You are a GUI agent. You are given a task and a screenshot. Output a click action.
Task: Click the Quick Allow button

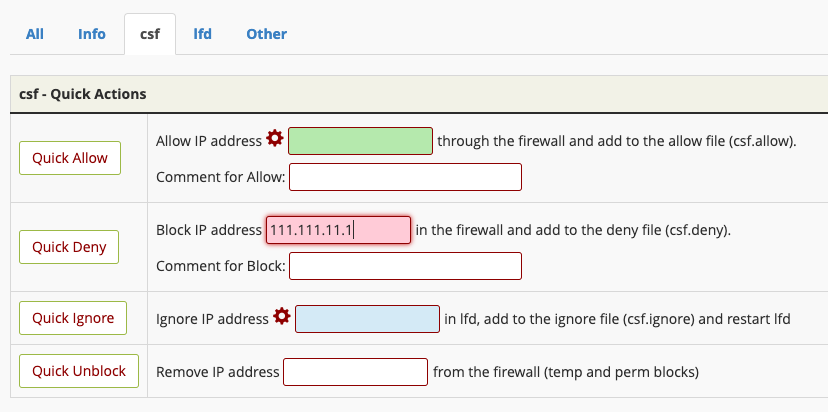pos(70,158)
